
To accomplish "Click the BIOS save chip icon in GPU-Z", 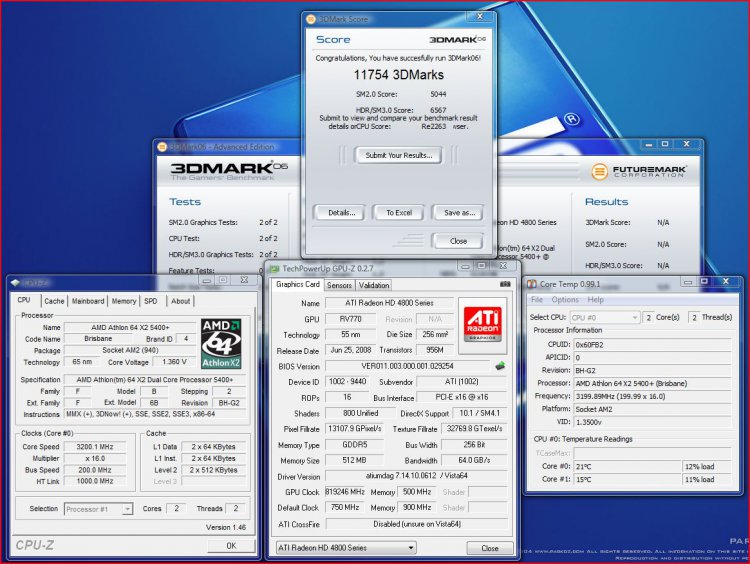I will (500, 366).
